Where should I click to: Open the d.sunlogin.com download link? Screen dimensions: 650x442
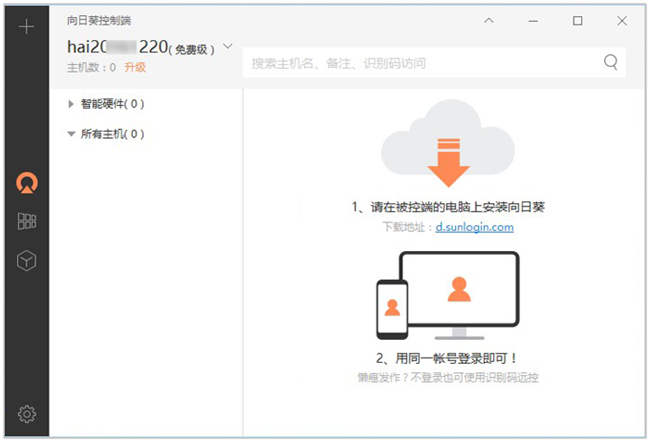pos(474,227)
